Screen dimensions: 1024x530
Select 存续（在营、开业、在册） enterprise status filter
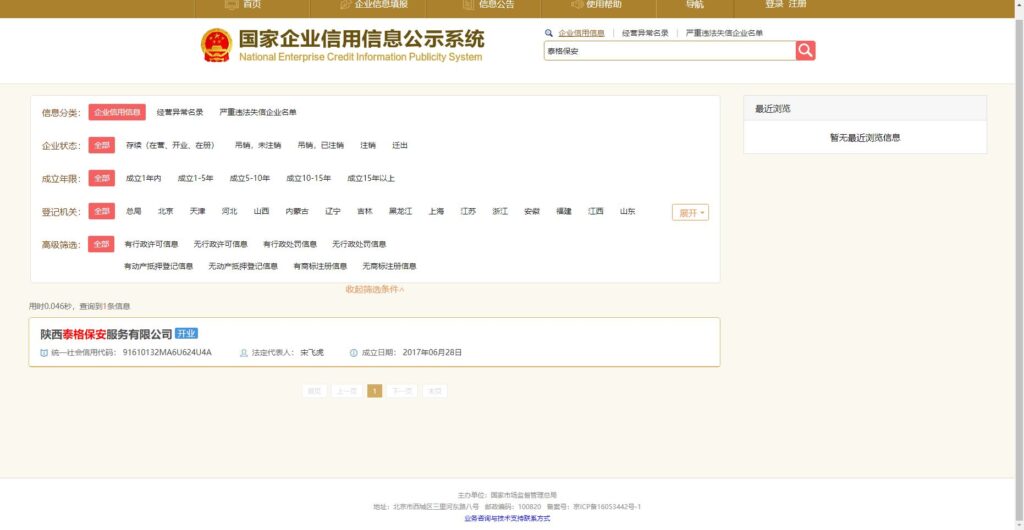(x=170, y=146)
